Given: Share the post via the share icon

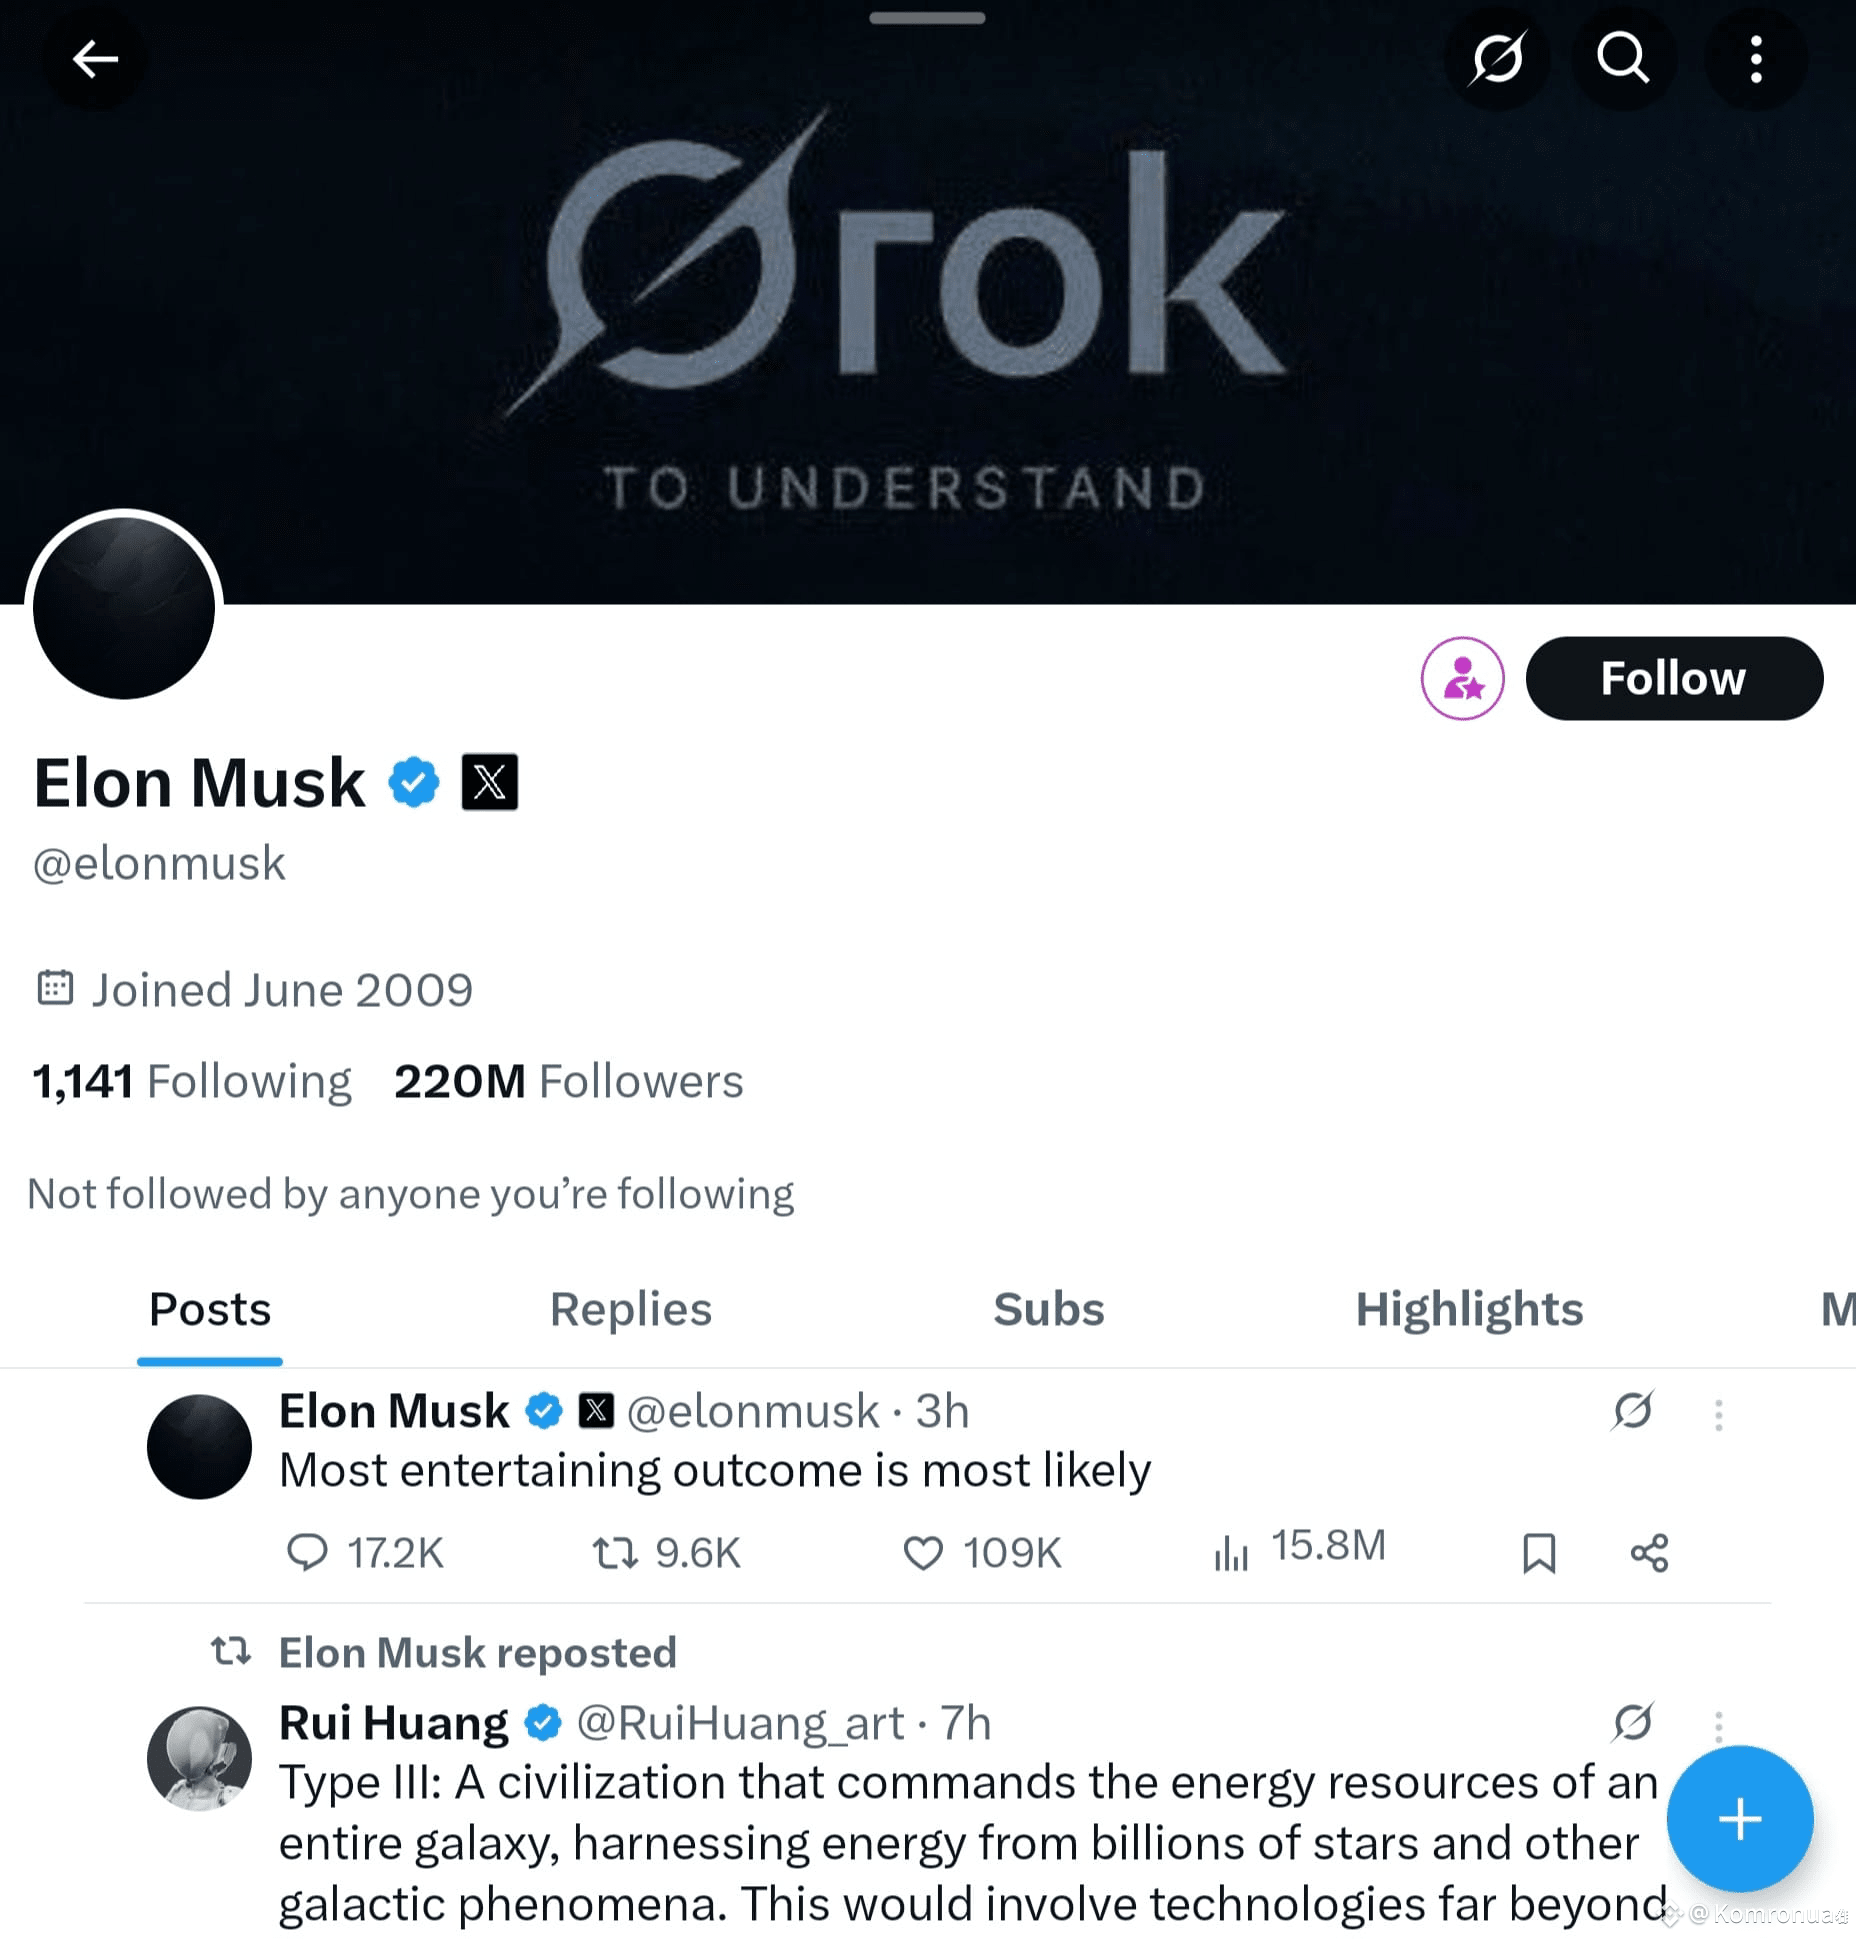Looking at the screenshot, I should (x=1649, y=1553).
